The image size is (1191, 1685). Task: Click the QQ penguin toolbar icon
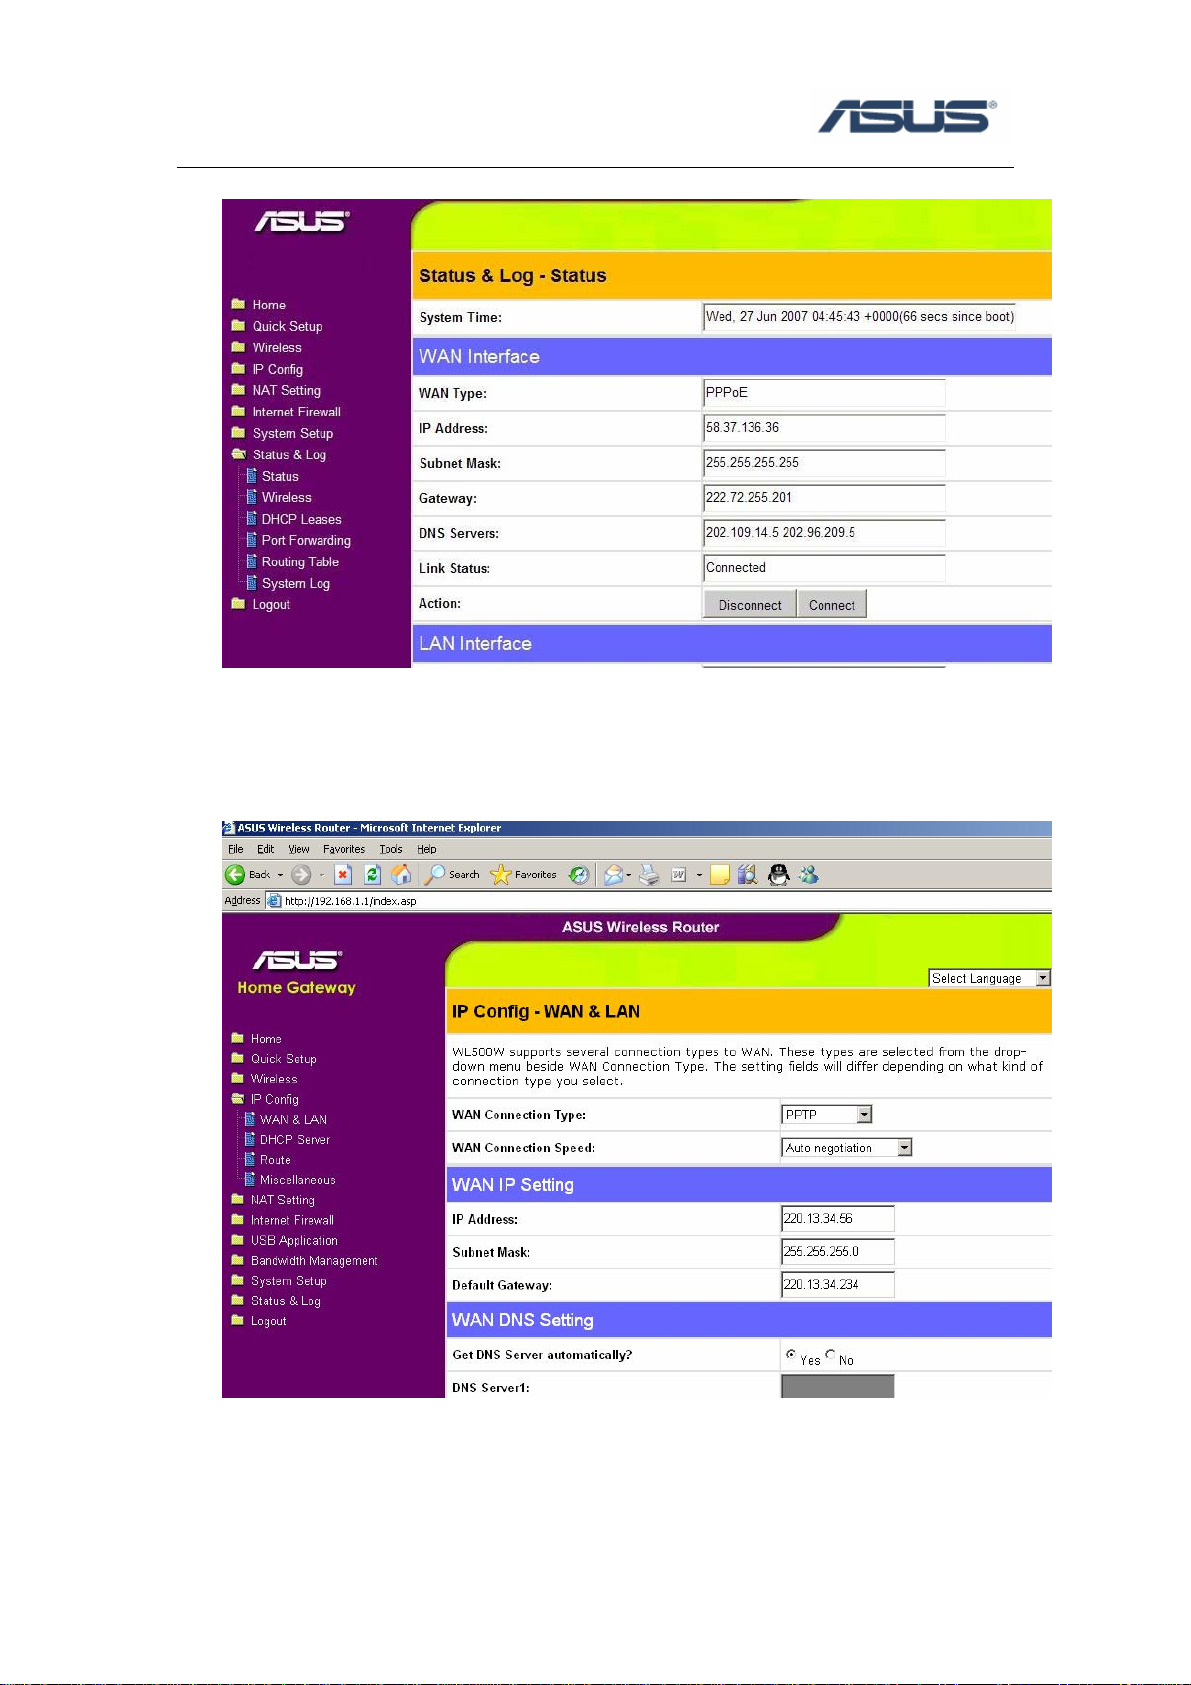[x=778, y=875]
